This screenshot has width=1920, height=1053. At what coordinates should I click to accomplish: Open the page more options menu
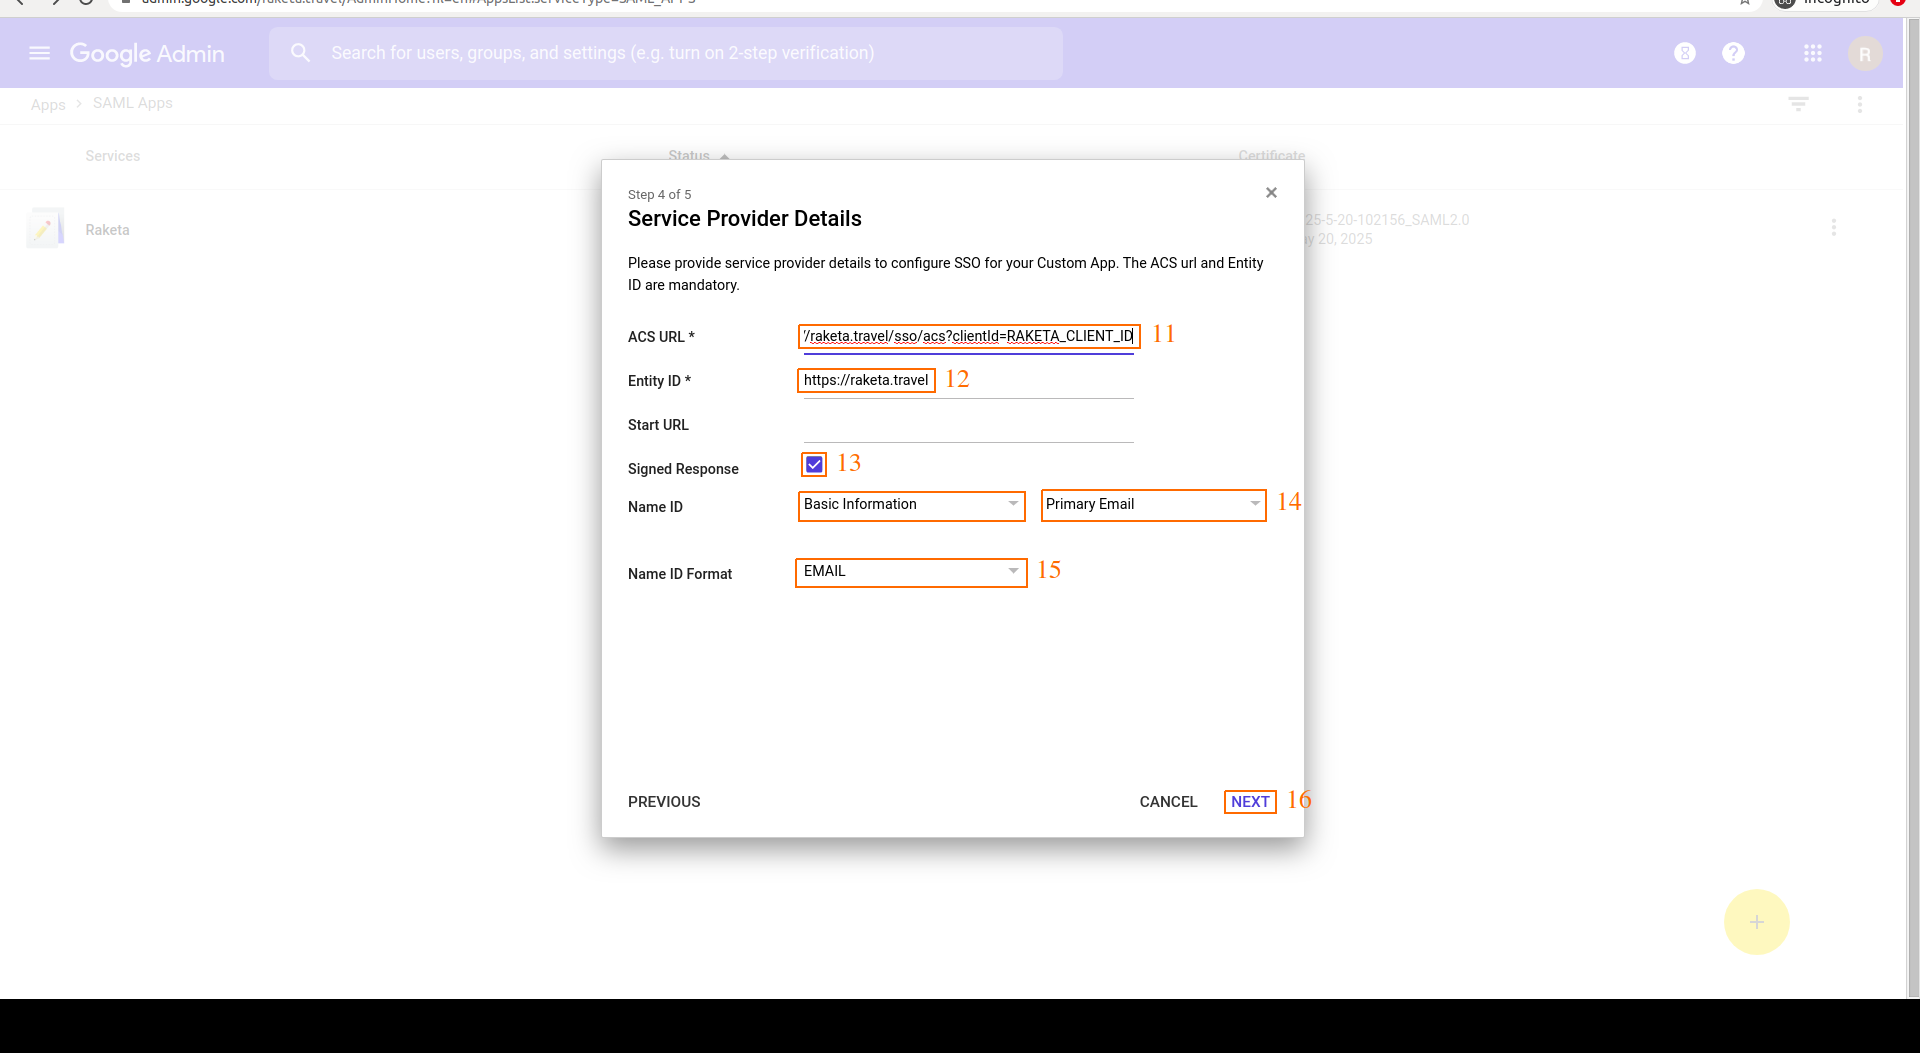1860,104
